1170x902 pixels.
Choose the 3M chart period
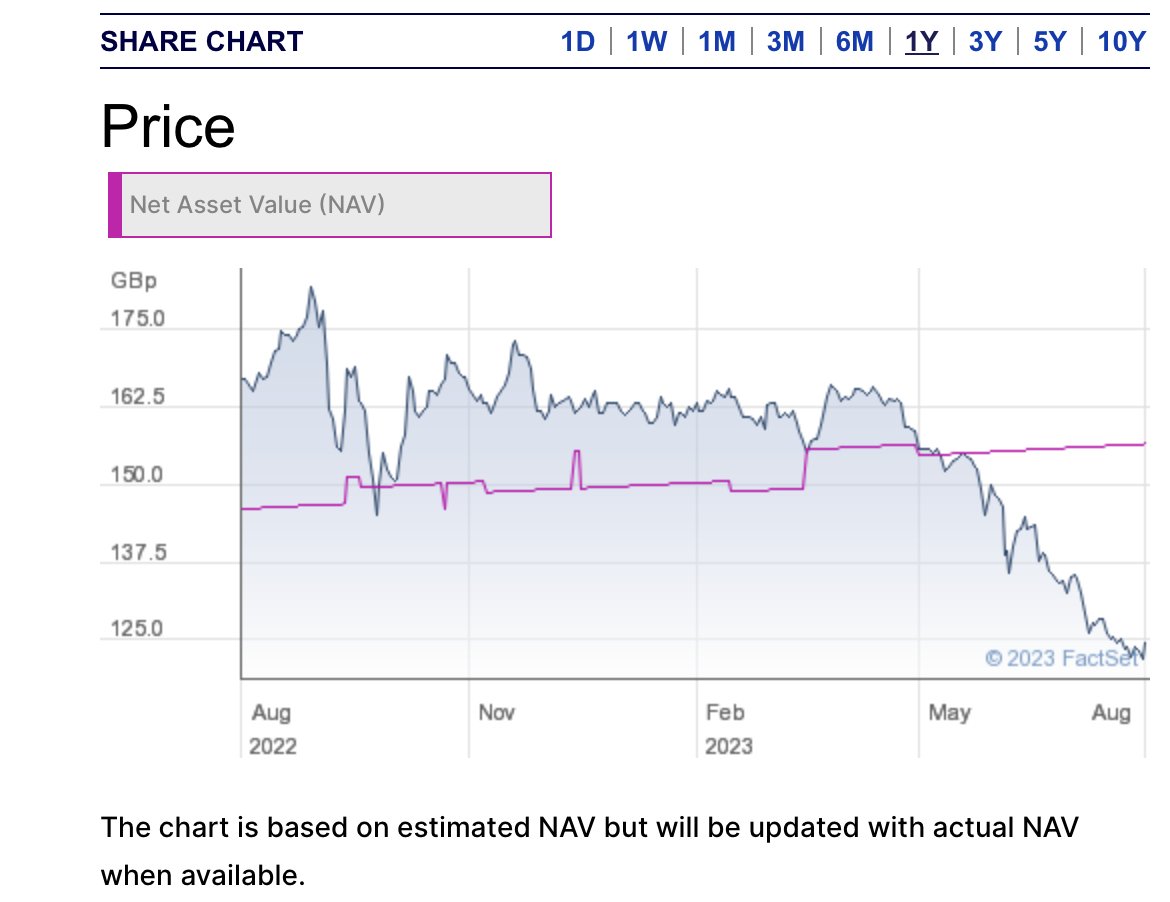tap(786, 41)
